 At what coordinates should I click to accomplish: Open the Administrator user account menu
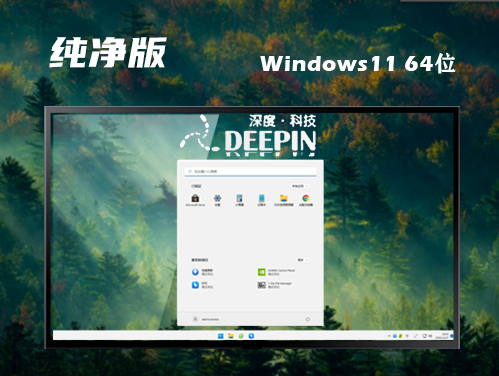[x=206, y=319]
